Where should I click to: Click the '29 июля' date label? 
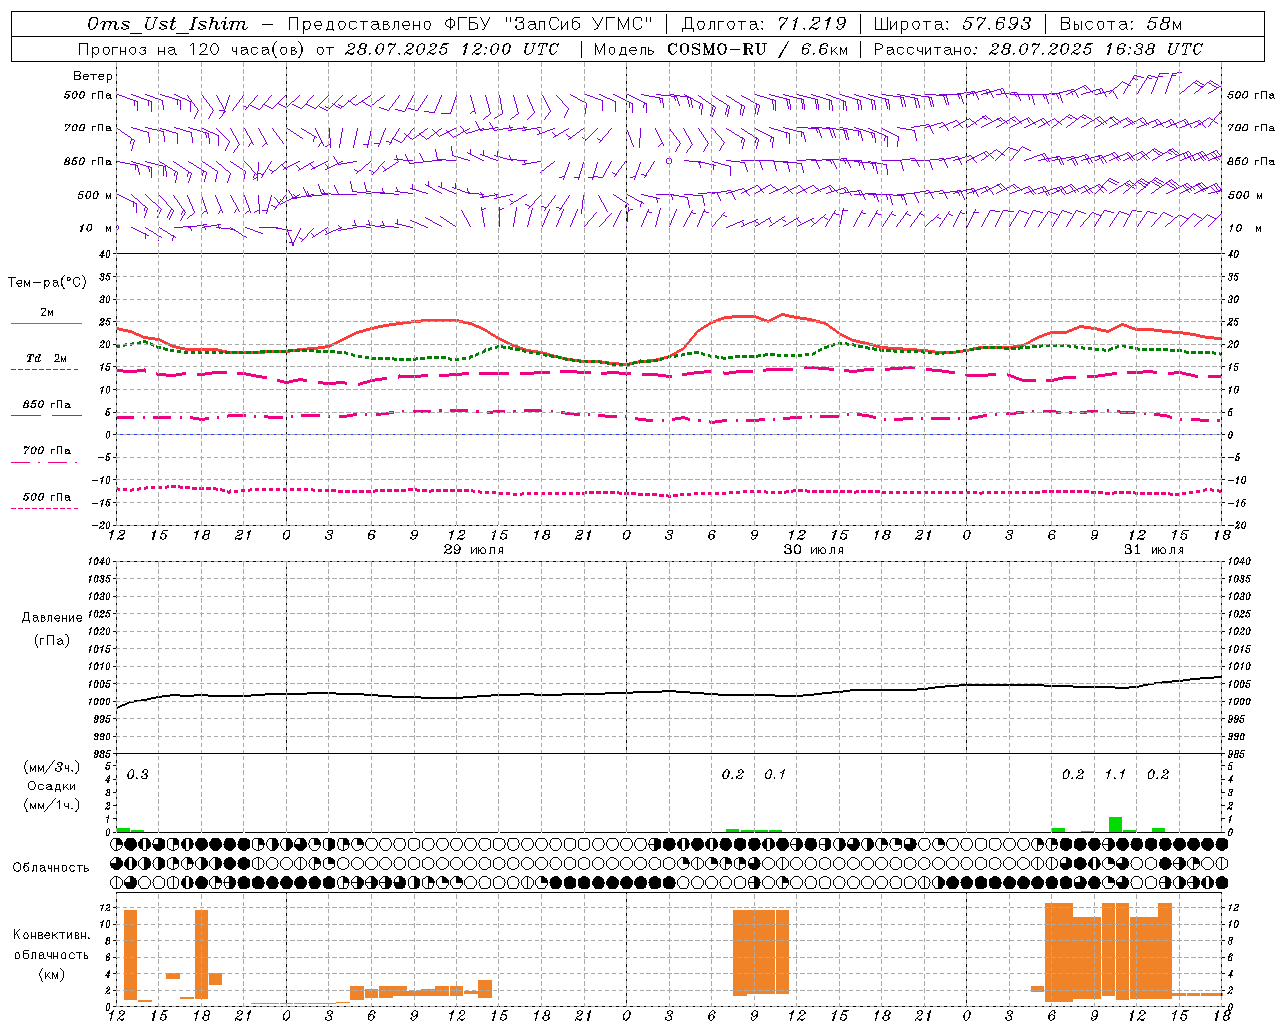tap(474, 550)
